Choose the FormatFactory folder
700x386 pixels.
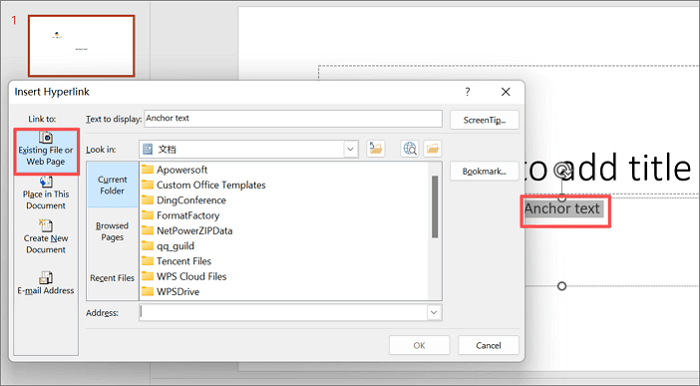[x=180, y=215]
